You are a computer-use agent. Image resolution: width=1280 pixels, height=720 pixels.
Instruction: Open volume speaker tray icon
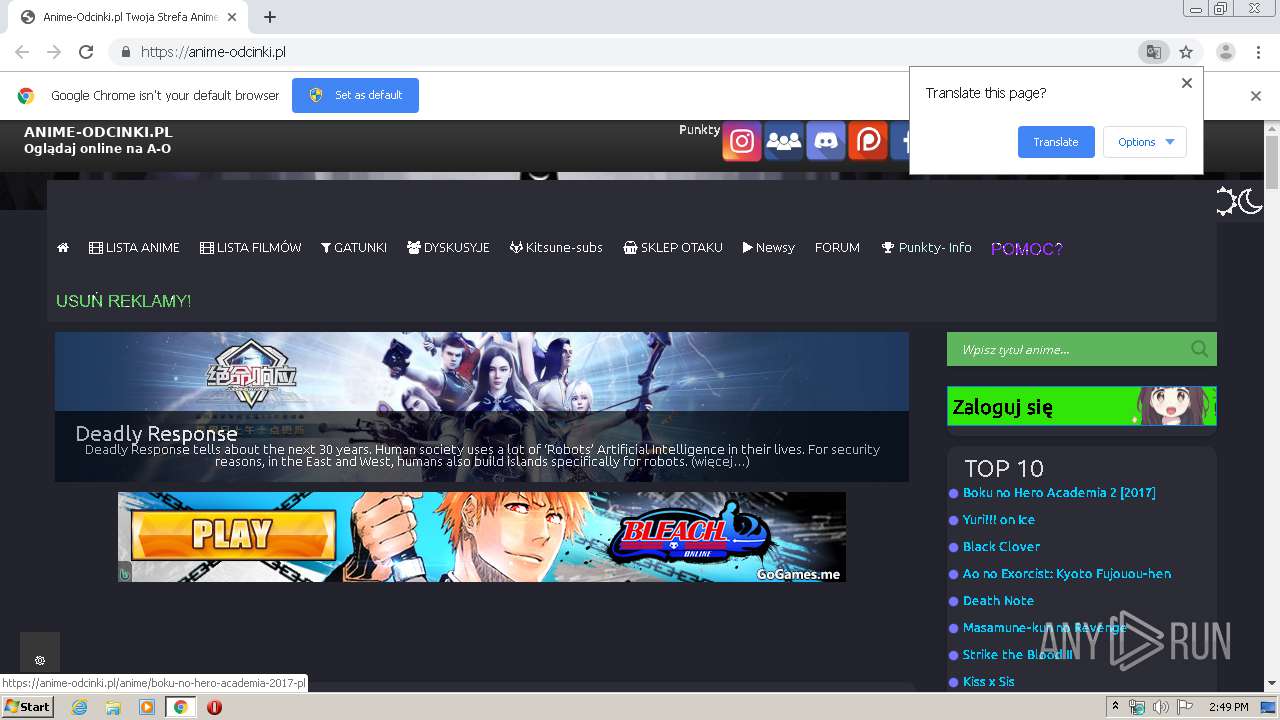click(x=1160, y=707)
